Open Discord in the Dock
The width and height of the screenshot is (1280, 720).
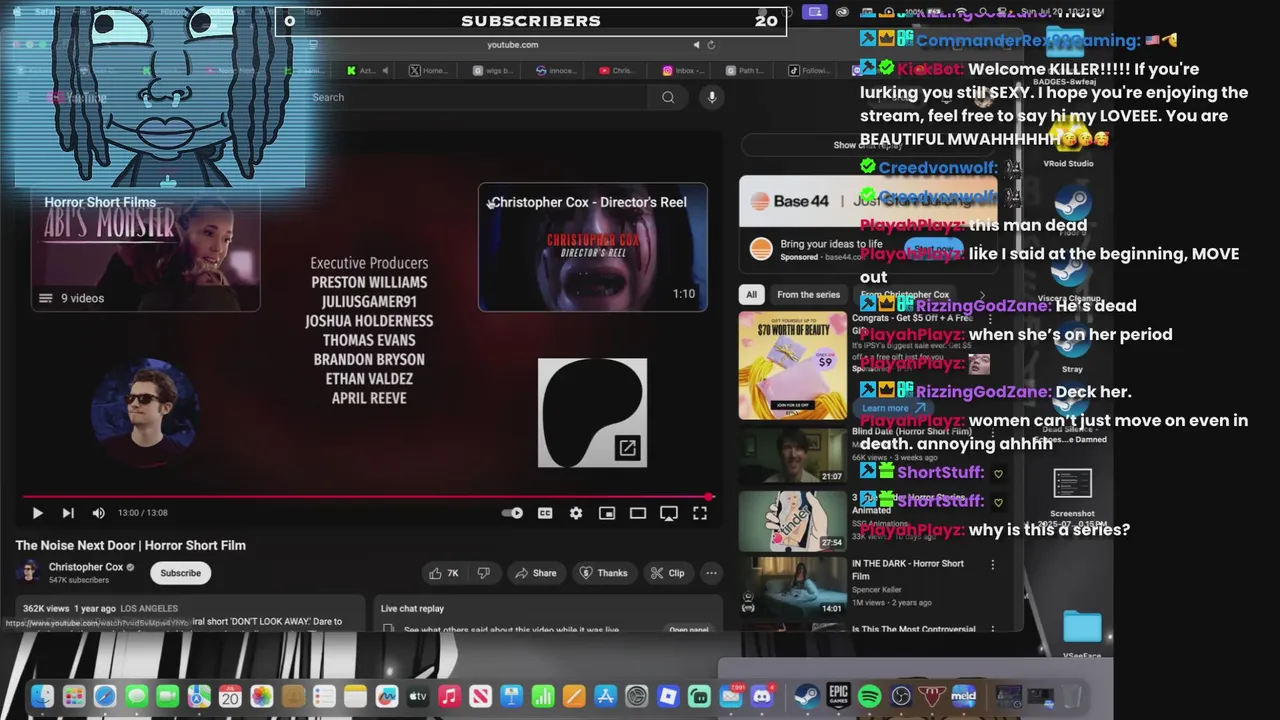pos(762,696)
